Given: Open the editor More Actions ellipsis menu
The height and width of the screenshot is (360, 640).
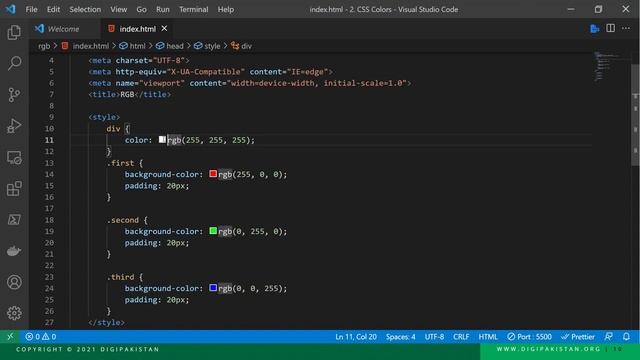Looking at the screenshot, I should pyautogui.click(x=626, y=28).
